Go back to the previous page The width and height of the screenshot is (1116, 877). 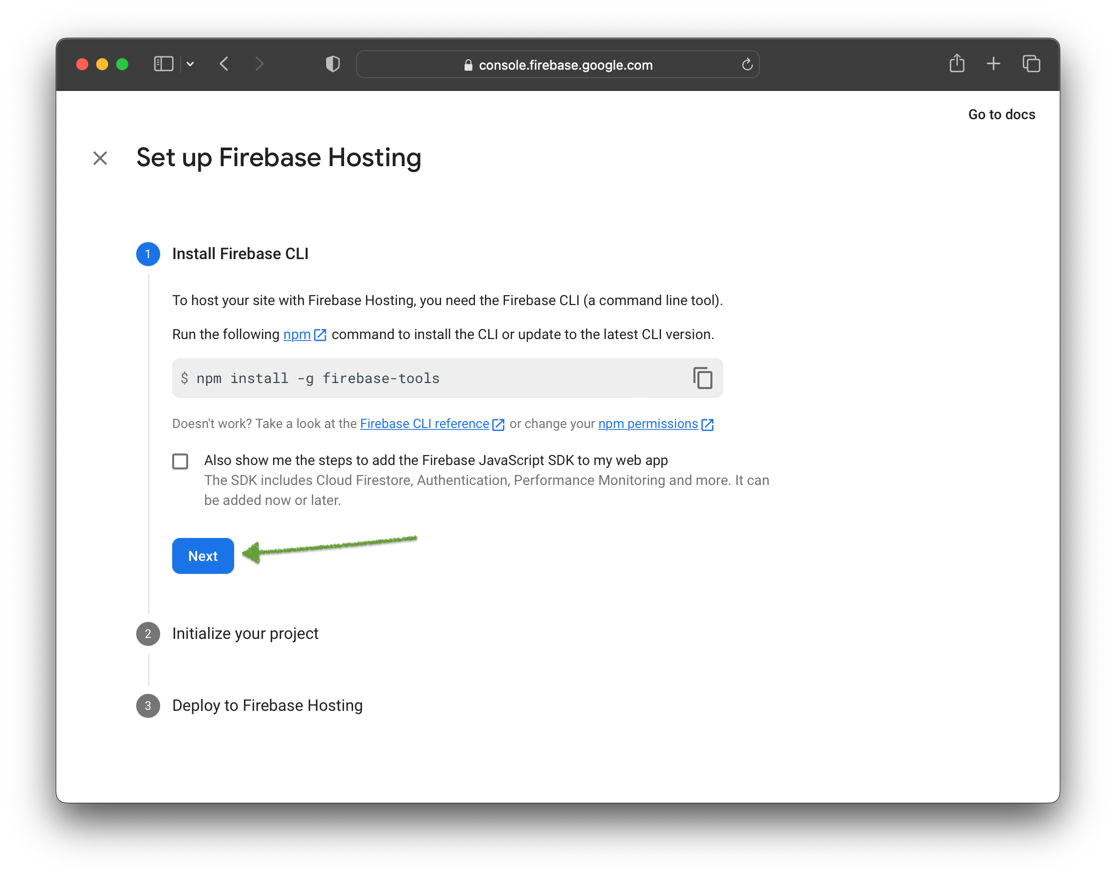224,64
